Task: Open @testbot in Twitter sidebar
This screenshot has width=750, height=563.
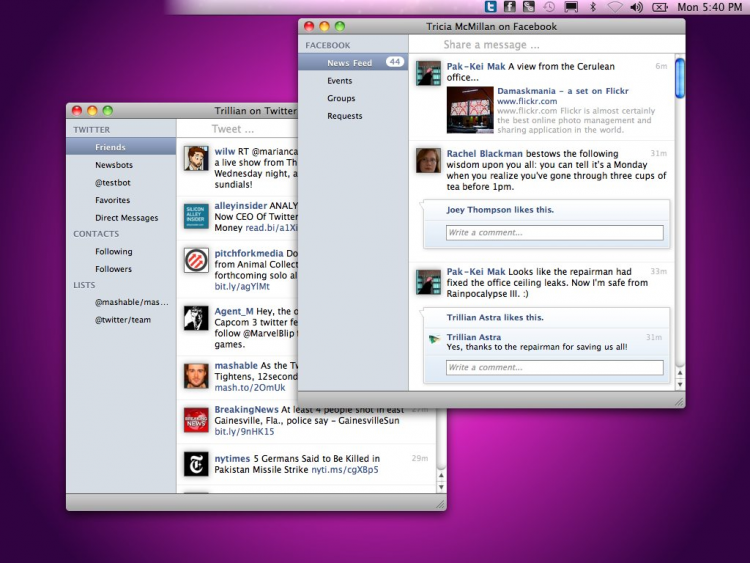Action: [121, 182]
